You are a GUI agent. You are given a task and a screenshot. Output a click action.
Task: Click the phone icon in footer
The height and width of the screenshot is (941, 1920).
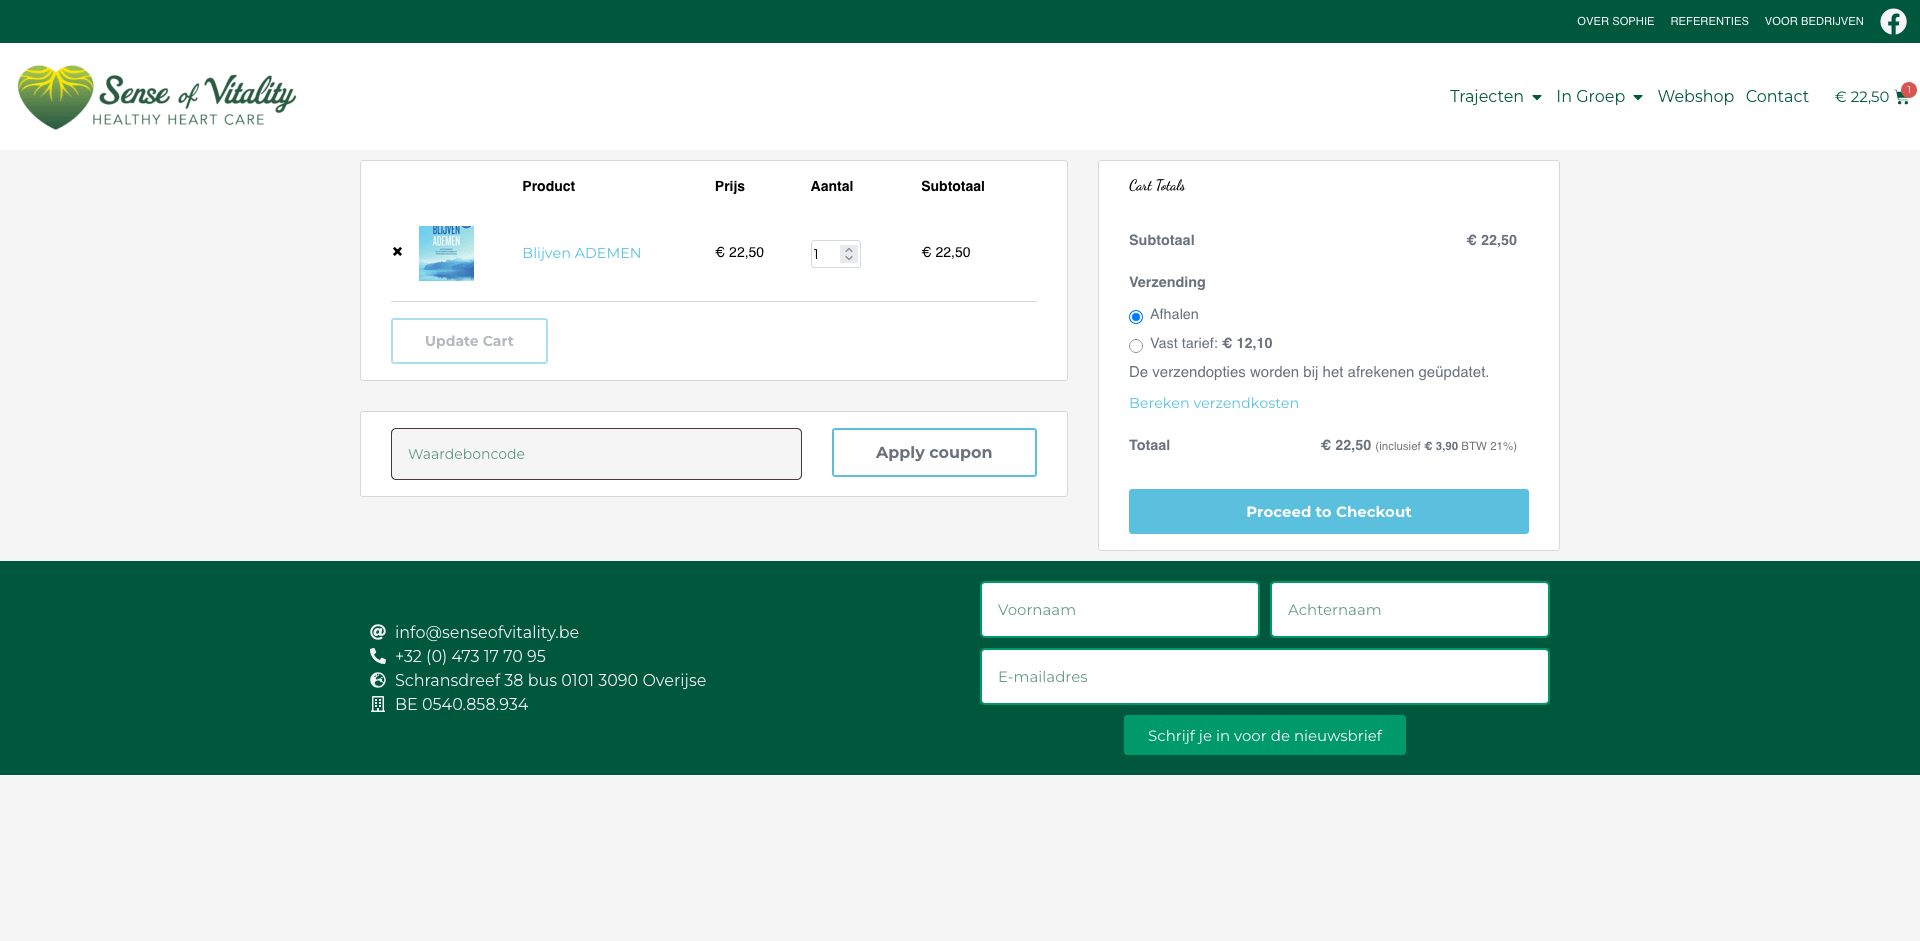coord(378,656)
